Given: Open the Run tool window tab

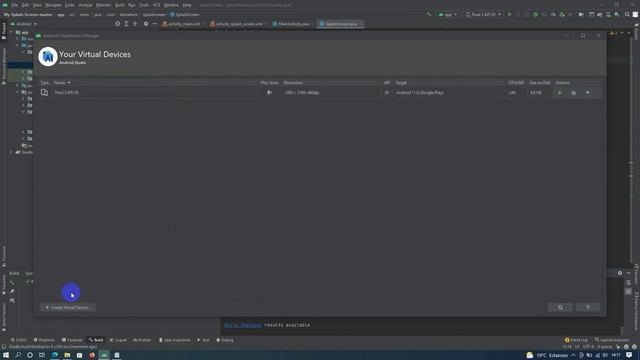Looking at the screenshot, I should coord(203,340).
